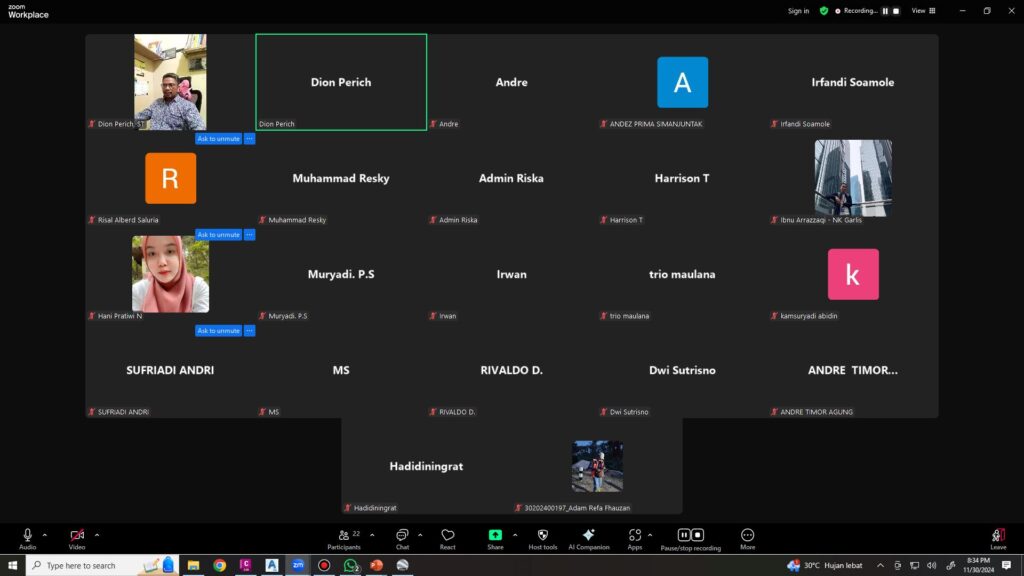Toggle camera with the Video button

[x=77, y=537]
